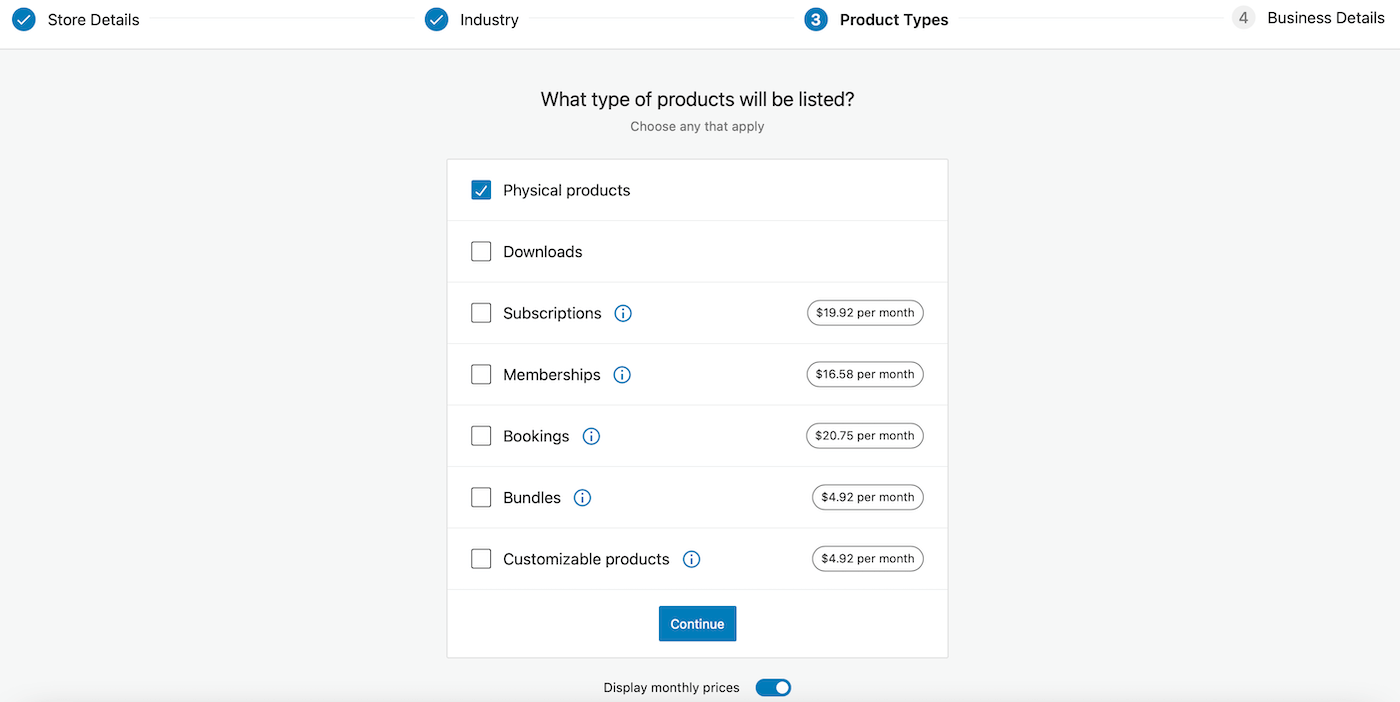Check the Downloads checkbox
Viewport: 1400px width, 702px height.
point(481,251)
